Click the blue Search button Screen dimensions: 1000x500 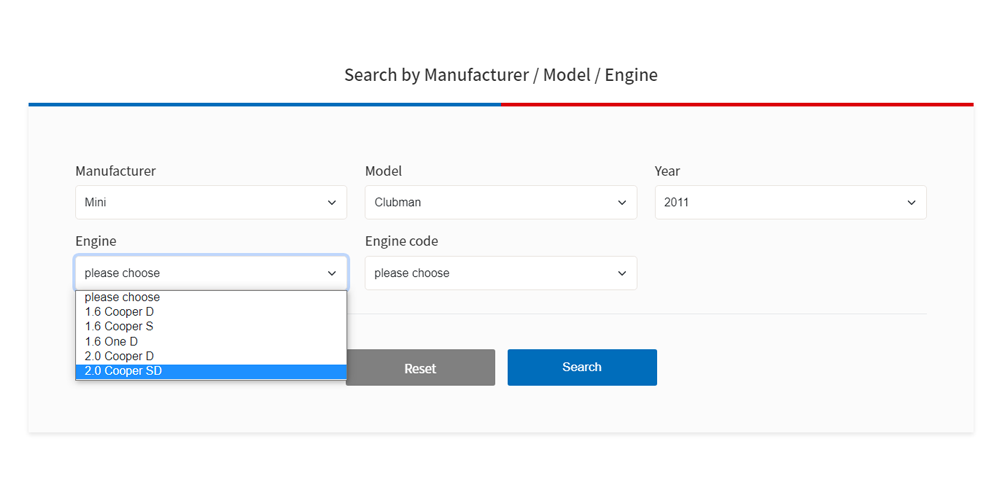pyautogui.click(x=582, y=367)
